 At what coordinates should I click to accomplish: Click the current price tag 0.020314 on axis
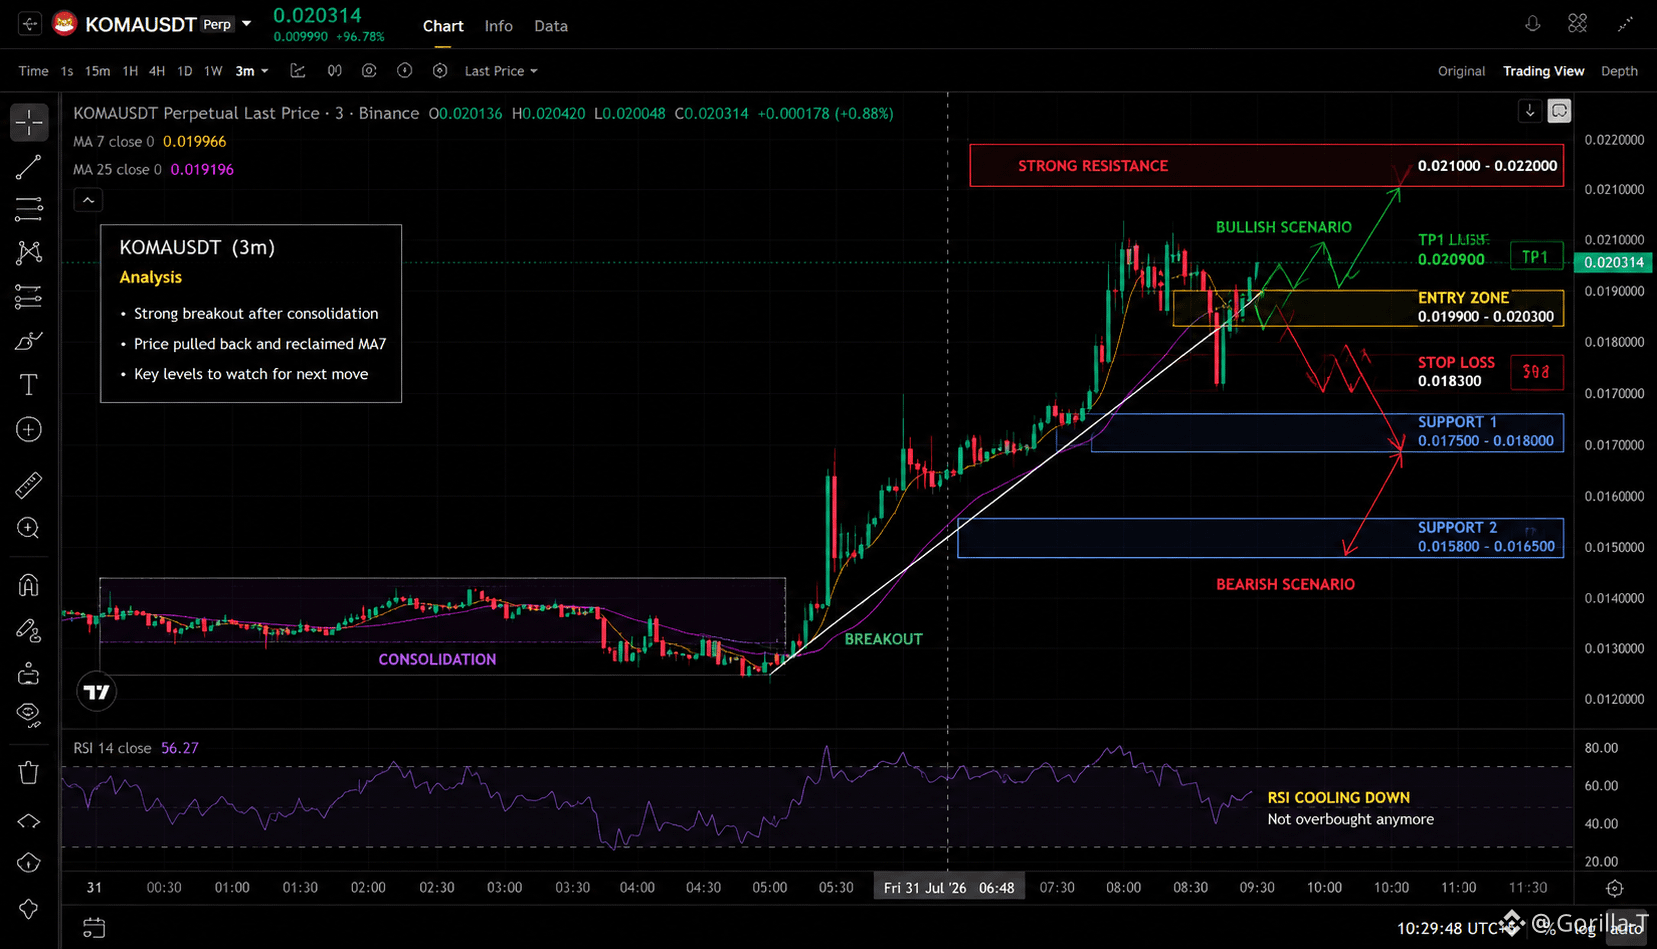click(x=1613, y=262)
